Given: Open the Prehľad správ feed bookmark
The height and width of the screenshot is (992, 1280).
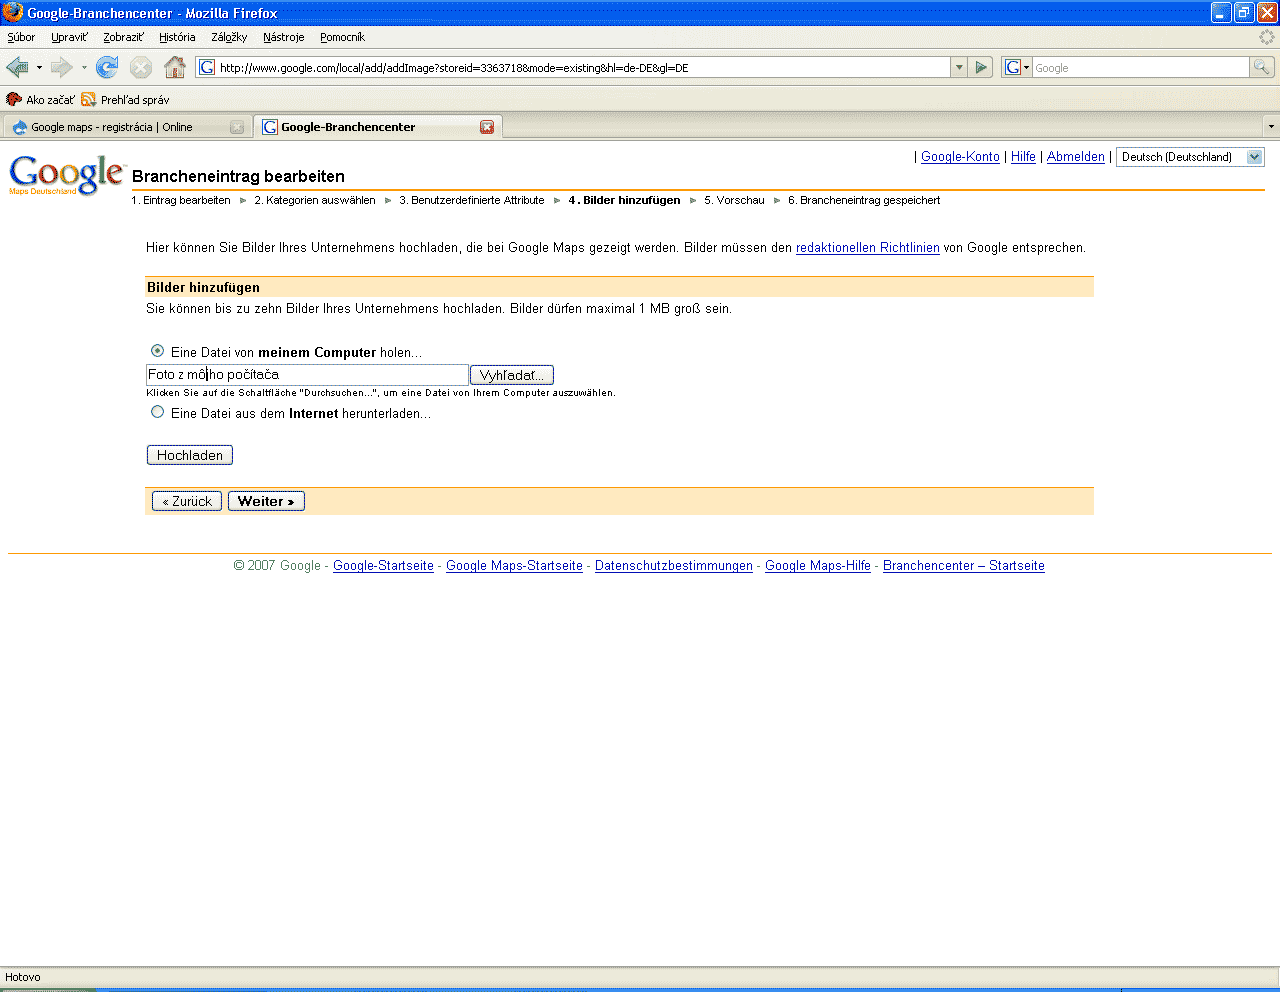Looking at the screenshot, I should 125,99.
